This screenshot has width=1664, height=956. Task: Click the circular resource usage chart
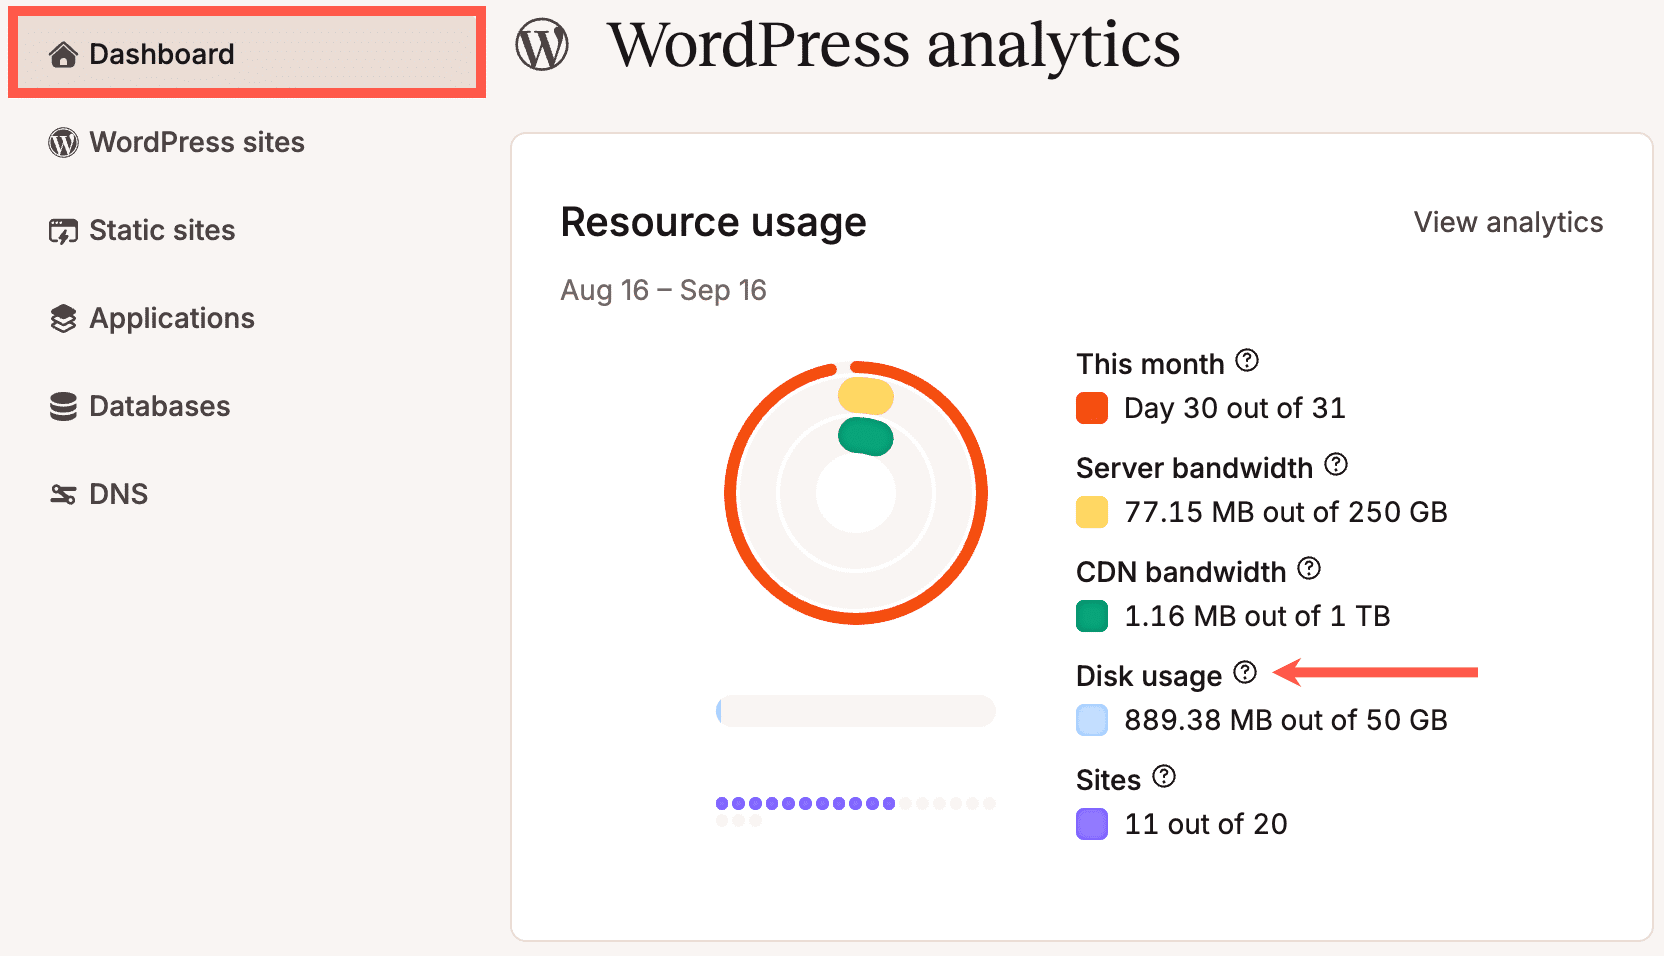click(856, 493)
